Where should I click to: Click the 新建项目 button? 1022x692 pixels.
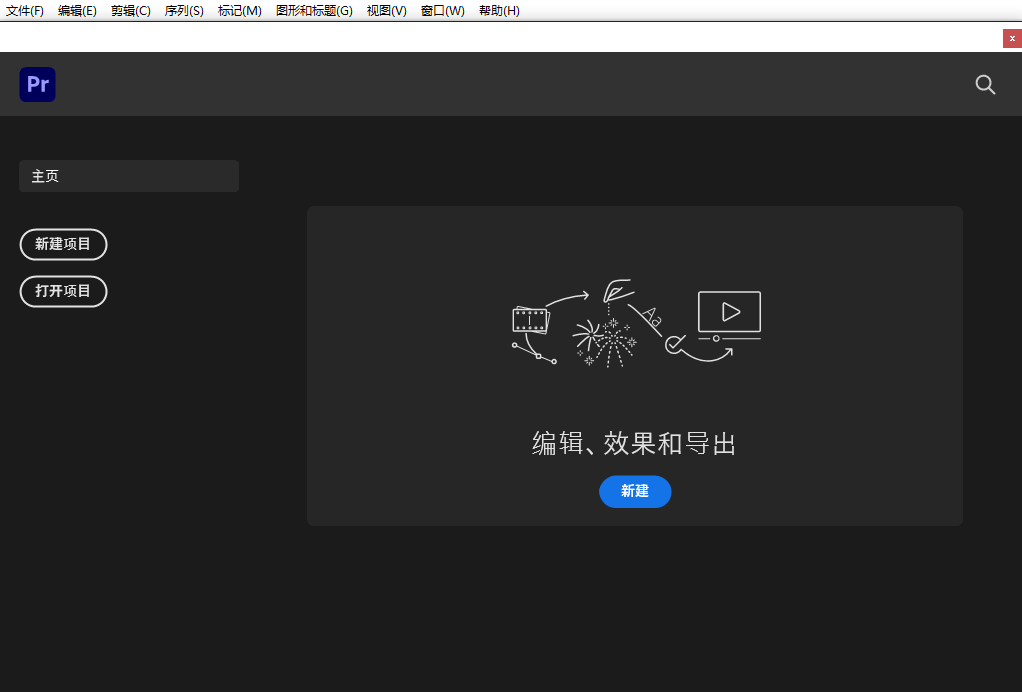click(x=63, y=244)
